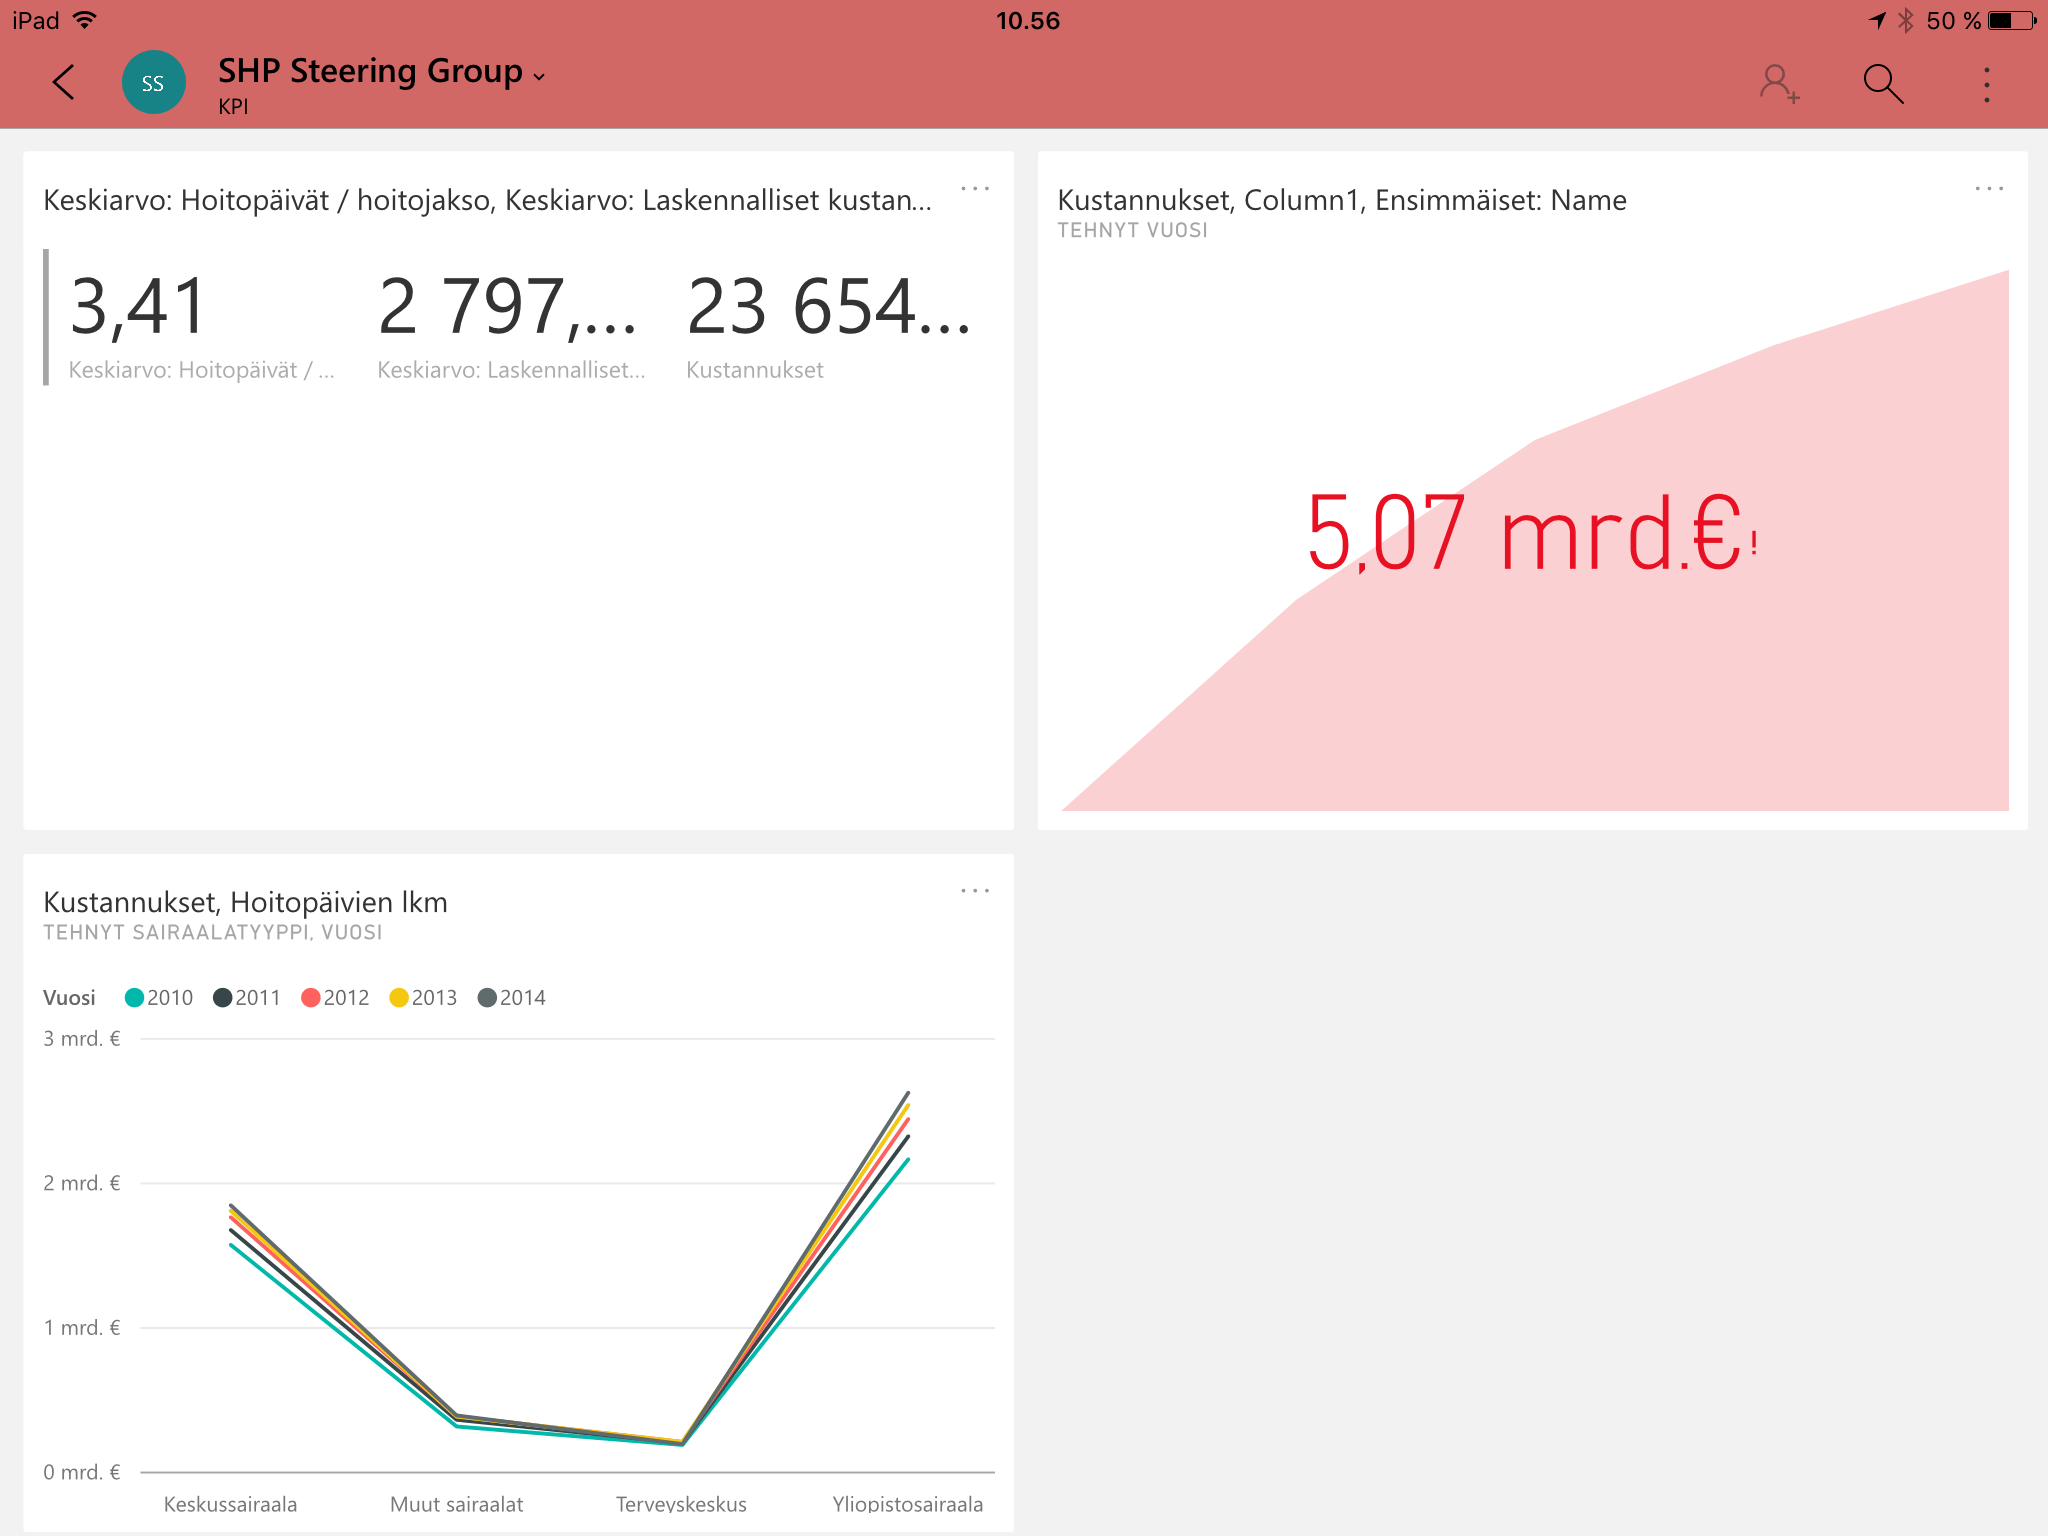The height and width of the screenshot is (1536, 2048).
Task: Tap the back arrow icon
Action: coord(64,83)
